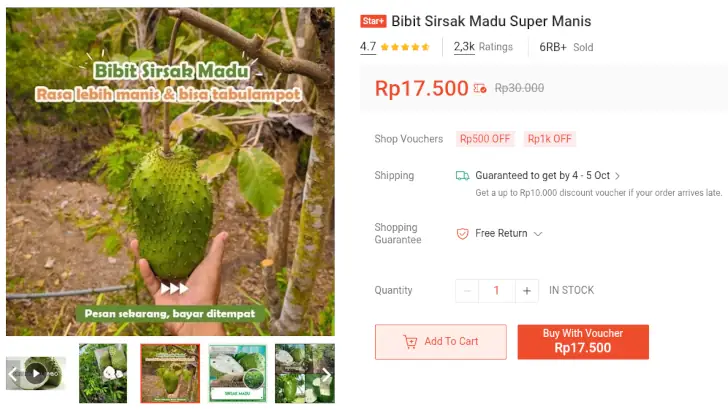Click the previous thumbnail arrow
This screenshot has height=410, width=728.
(13, 375)
